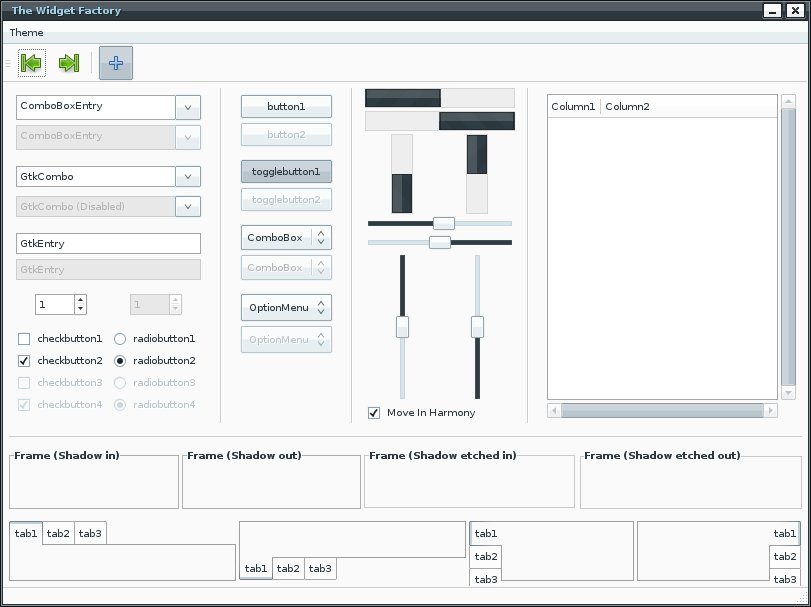Click the horizontal scrollbar right arrow
811x607 pixels.
(771, 411)
